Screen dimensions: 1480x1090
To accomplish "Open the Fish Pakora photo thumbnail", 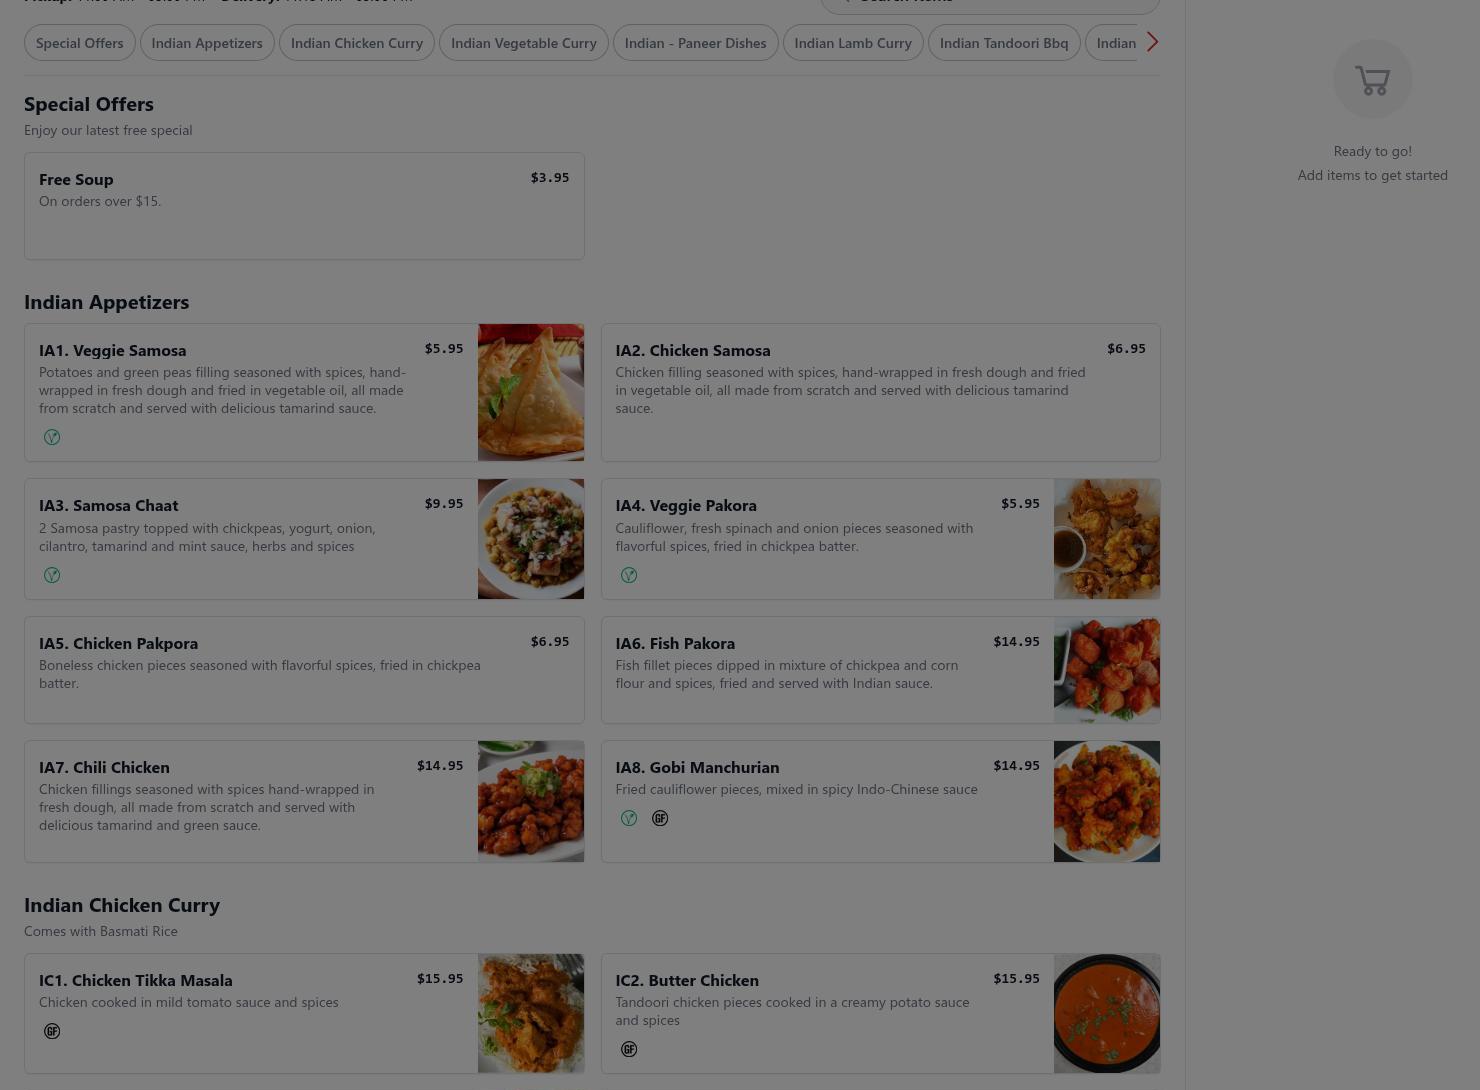I will (1107, 670).
